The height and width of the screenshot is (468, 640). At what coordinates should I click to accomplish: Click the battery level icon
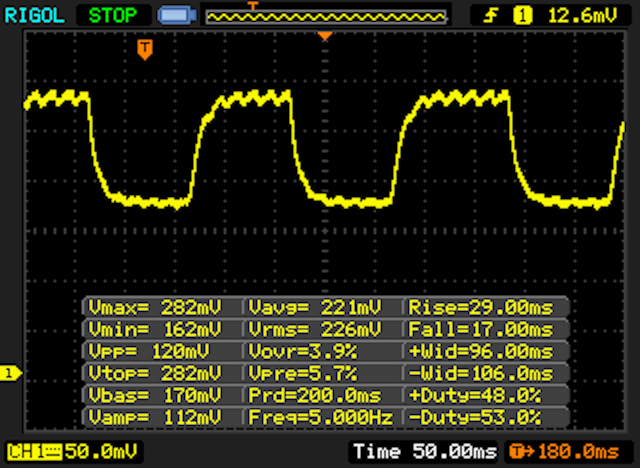pyautogui.click(x=177, y=16)
